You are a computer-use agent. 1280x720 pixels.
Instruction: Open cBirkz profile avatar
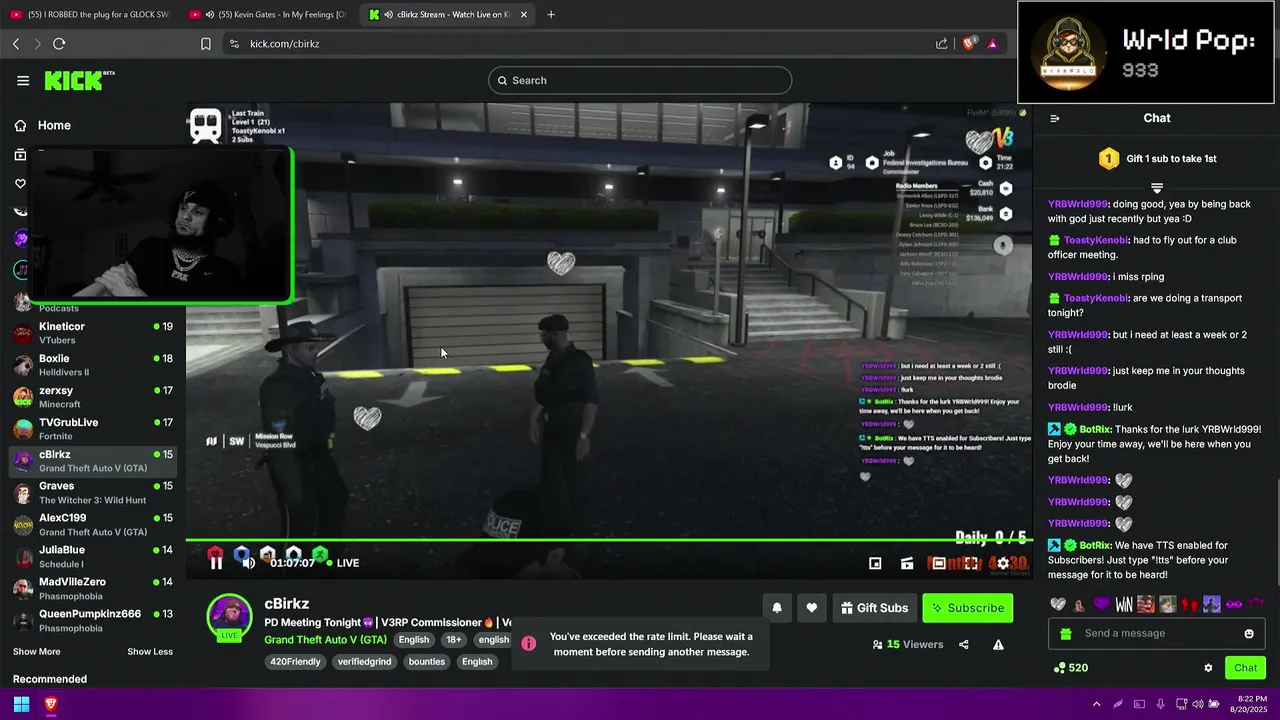pos(229,617)
